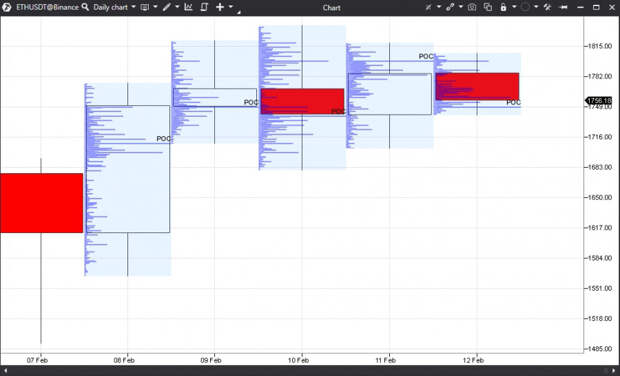Image resolution: width=620 pixels, height=376 pixels.
Task: Click ETHUSDT@Binance instrument name
Action: (47, 7)
